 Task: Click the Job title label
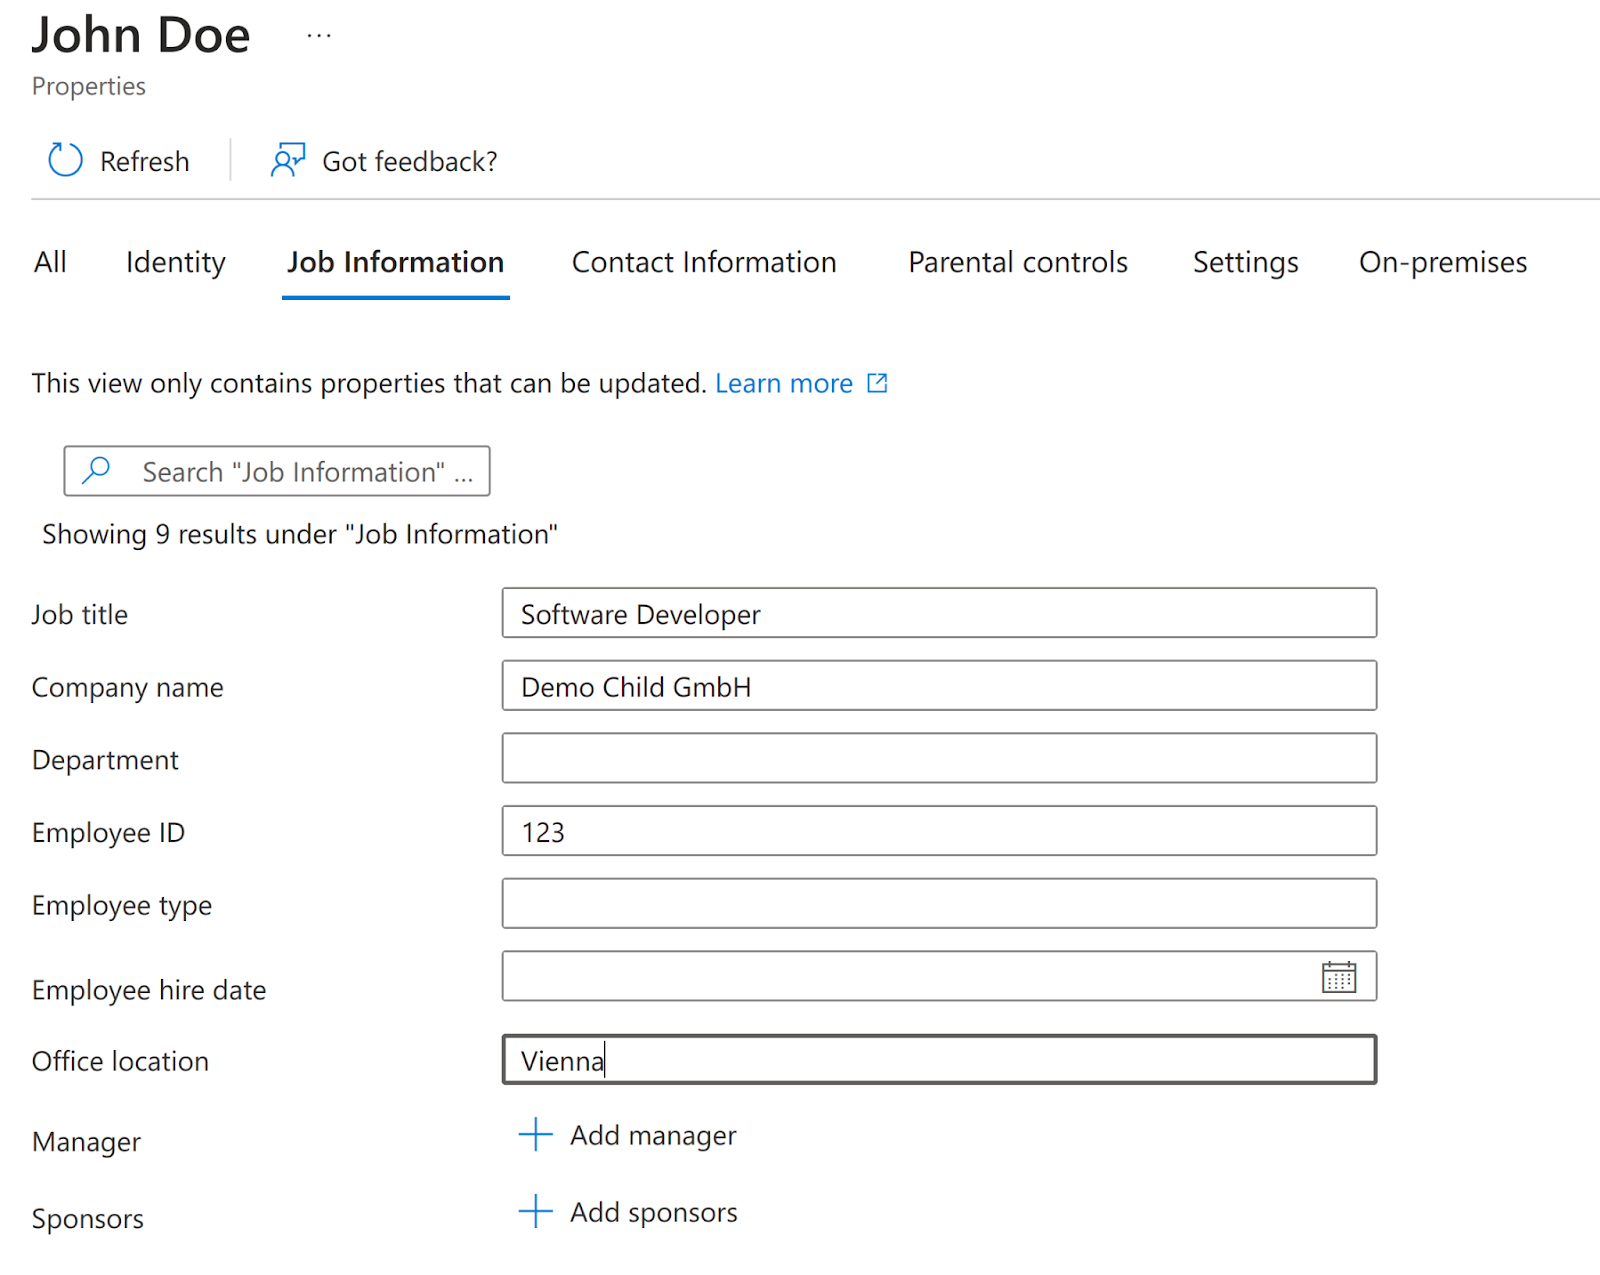(80, 615)
